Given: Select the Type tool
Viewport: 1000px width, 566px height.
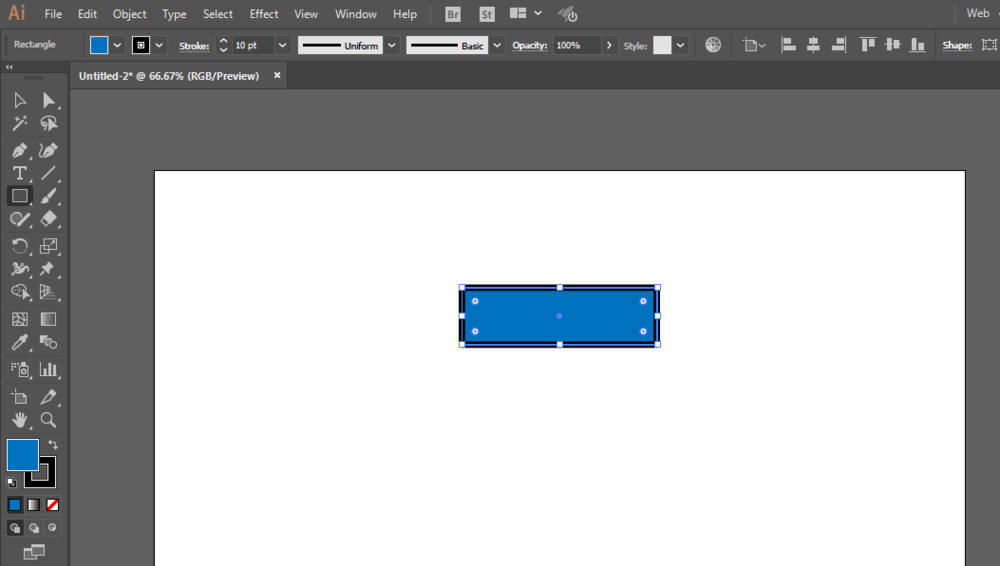Looking at the screenshot, I should (x=20, y=173).
